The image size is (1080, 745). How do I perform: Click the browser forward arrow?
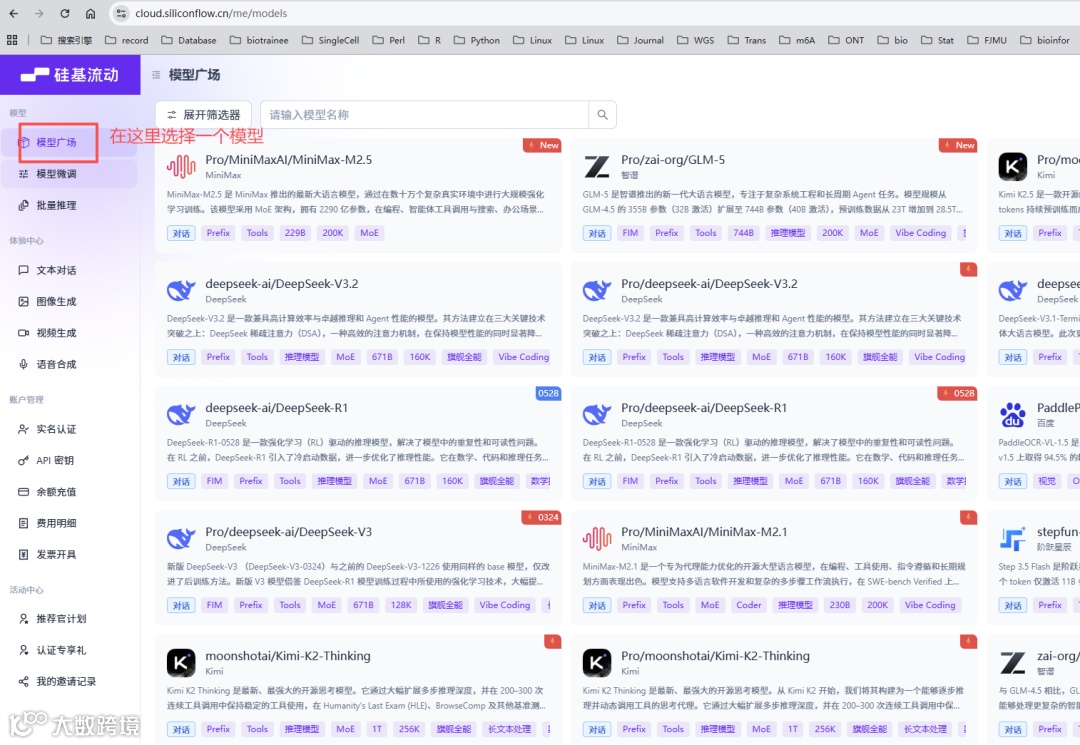(x=39, y=13)
